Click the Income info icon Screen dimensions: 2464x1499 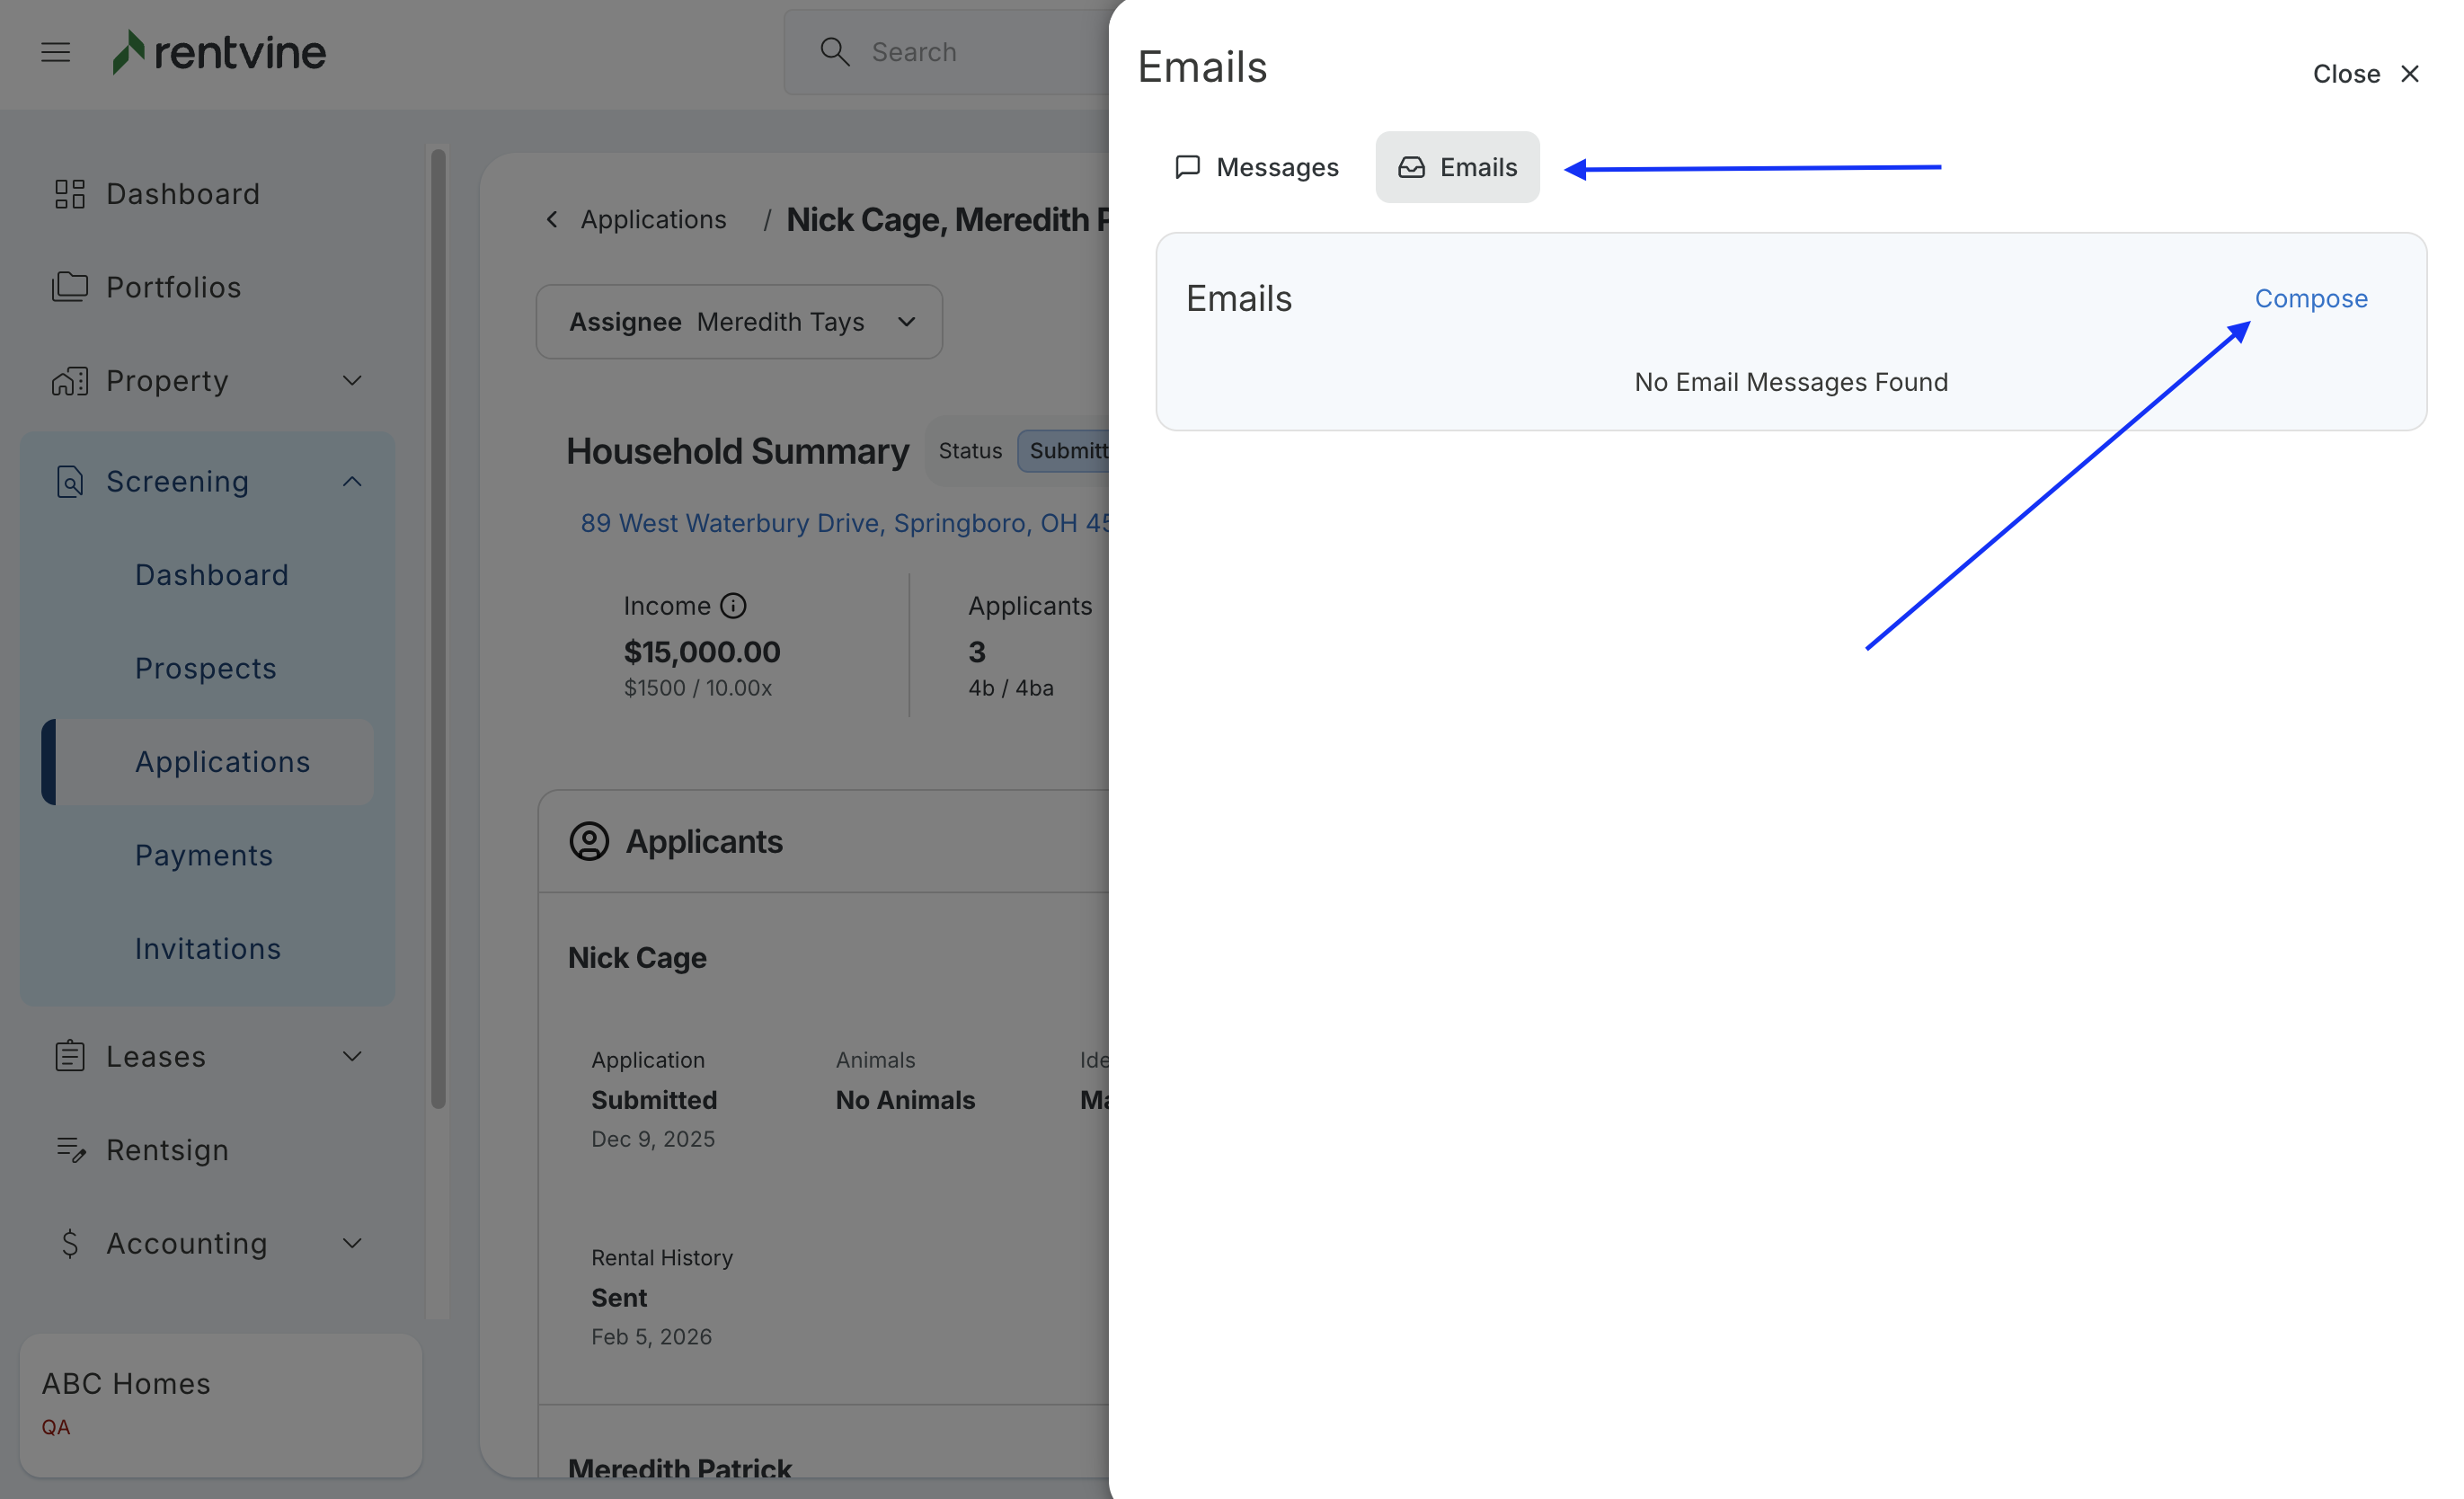[x=733, y=606]
